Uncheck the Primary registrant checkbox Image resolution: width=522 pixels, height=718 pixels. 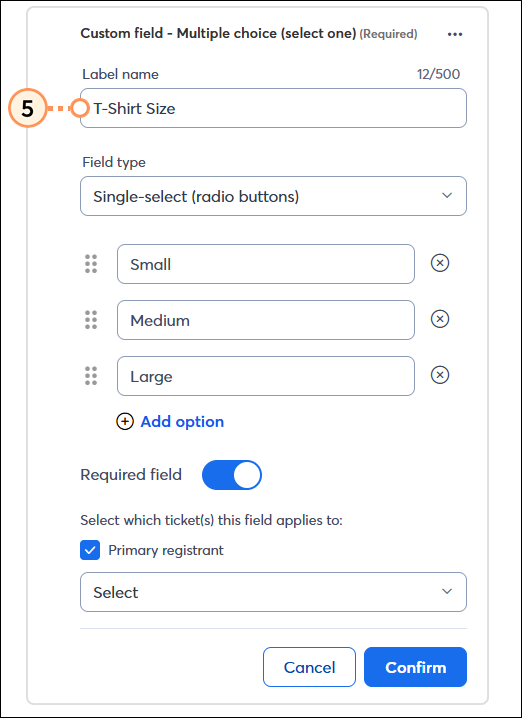[90, 550]
